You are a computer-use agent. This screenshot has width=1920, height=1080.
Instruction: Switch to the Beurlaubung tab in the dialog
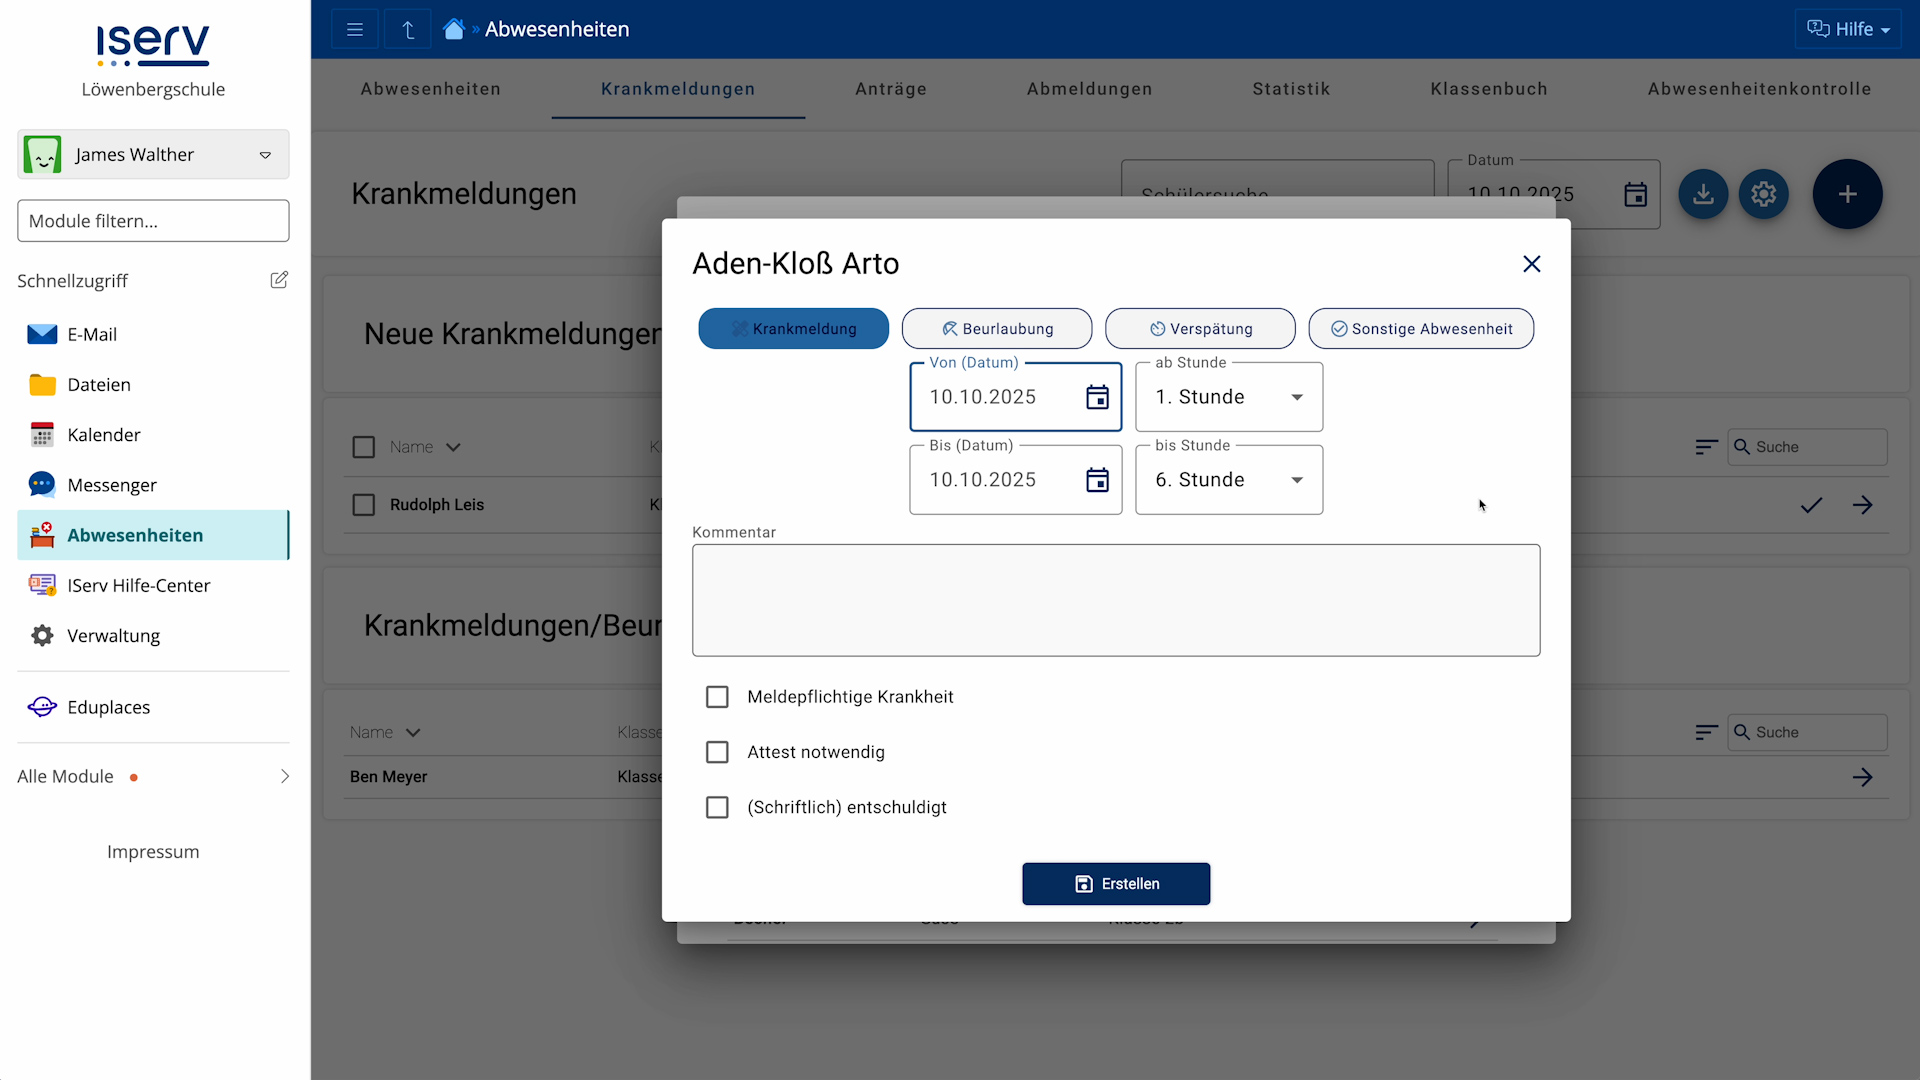pyautogui.click(x=997, y=328)
